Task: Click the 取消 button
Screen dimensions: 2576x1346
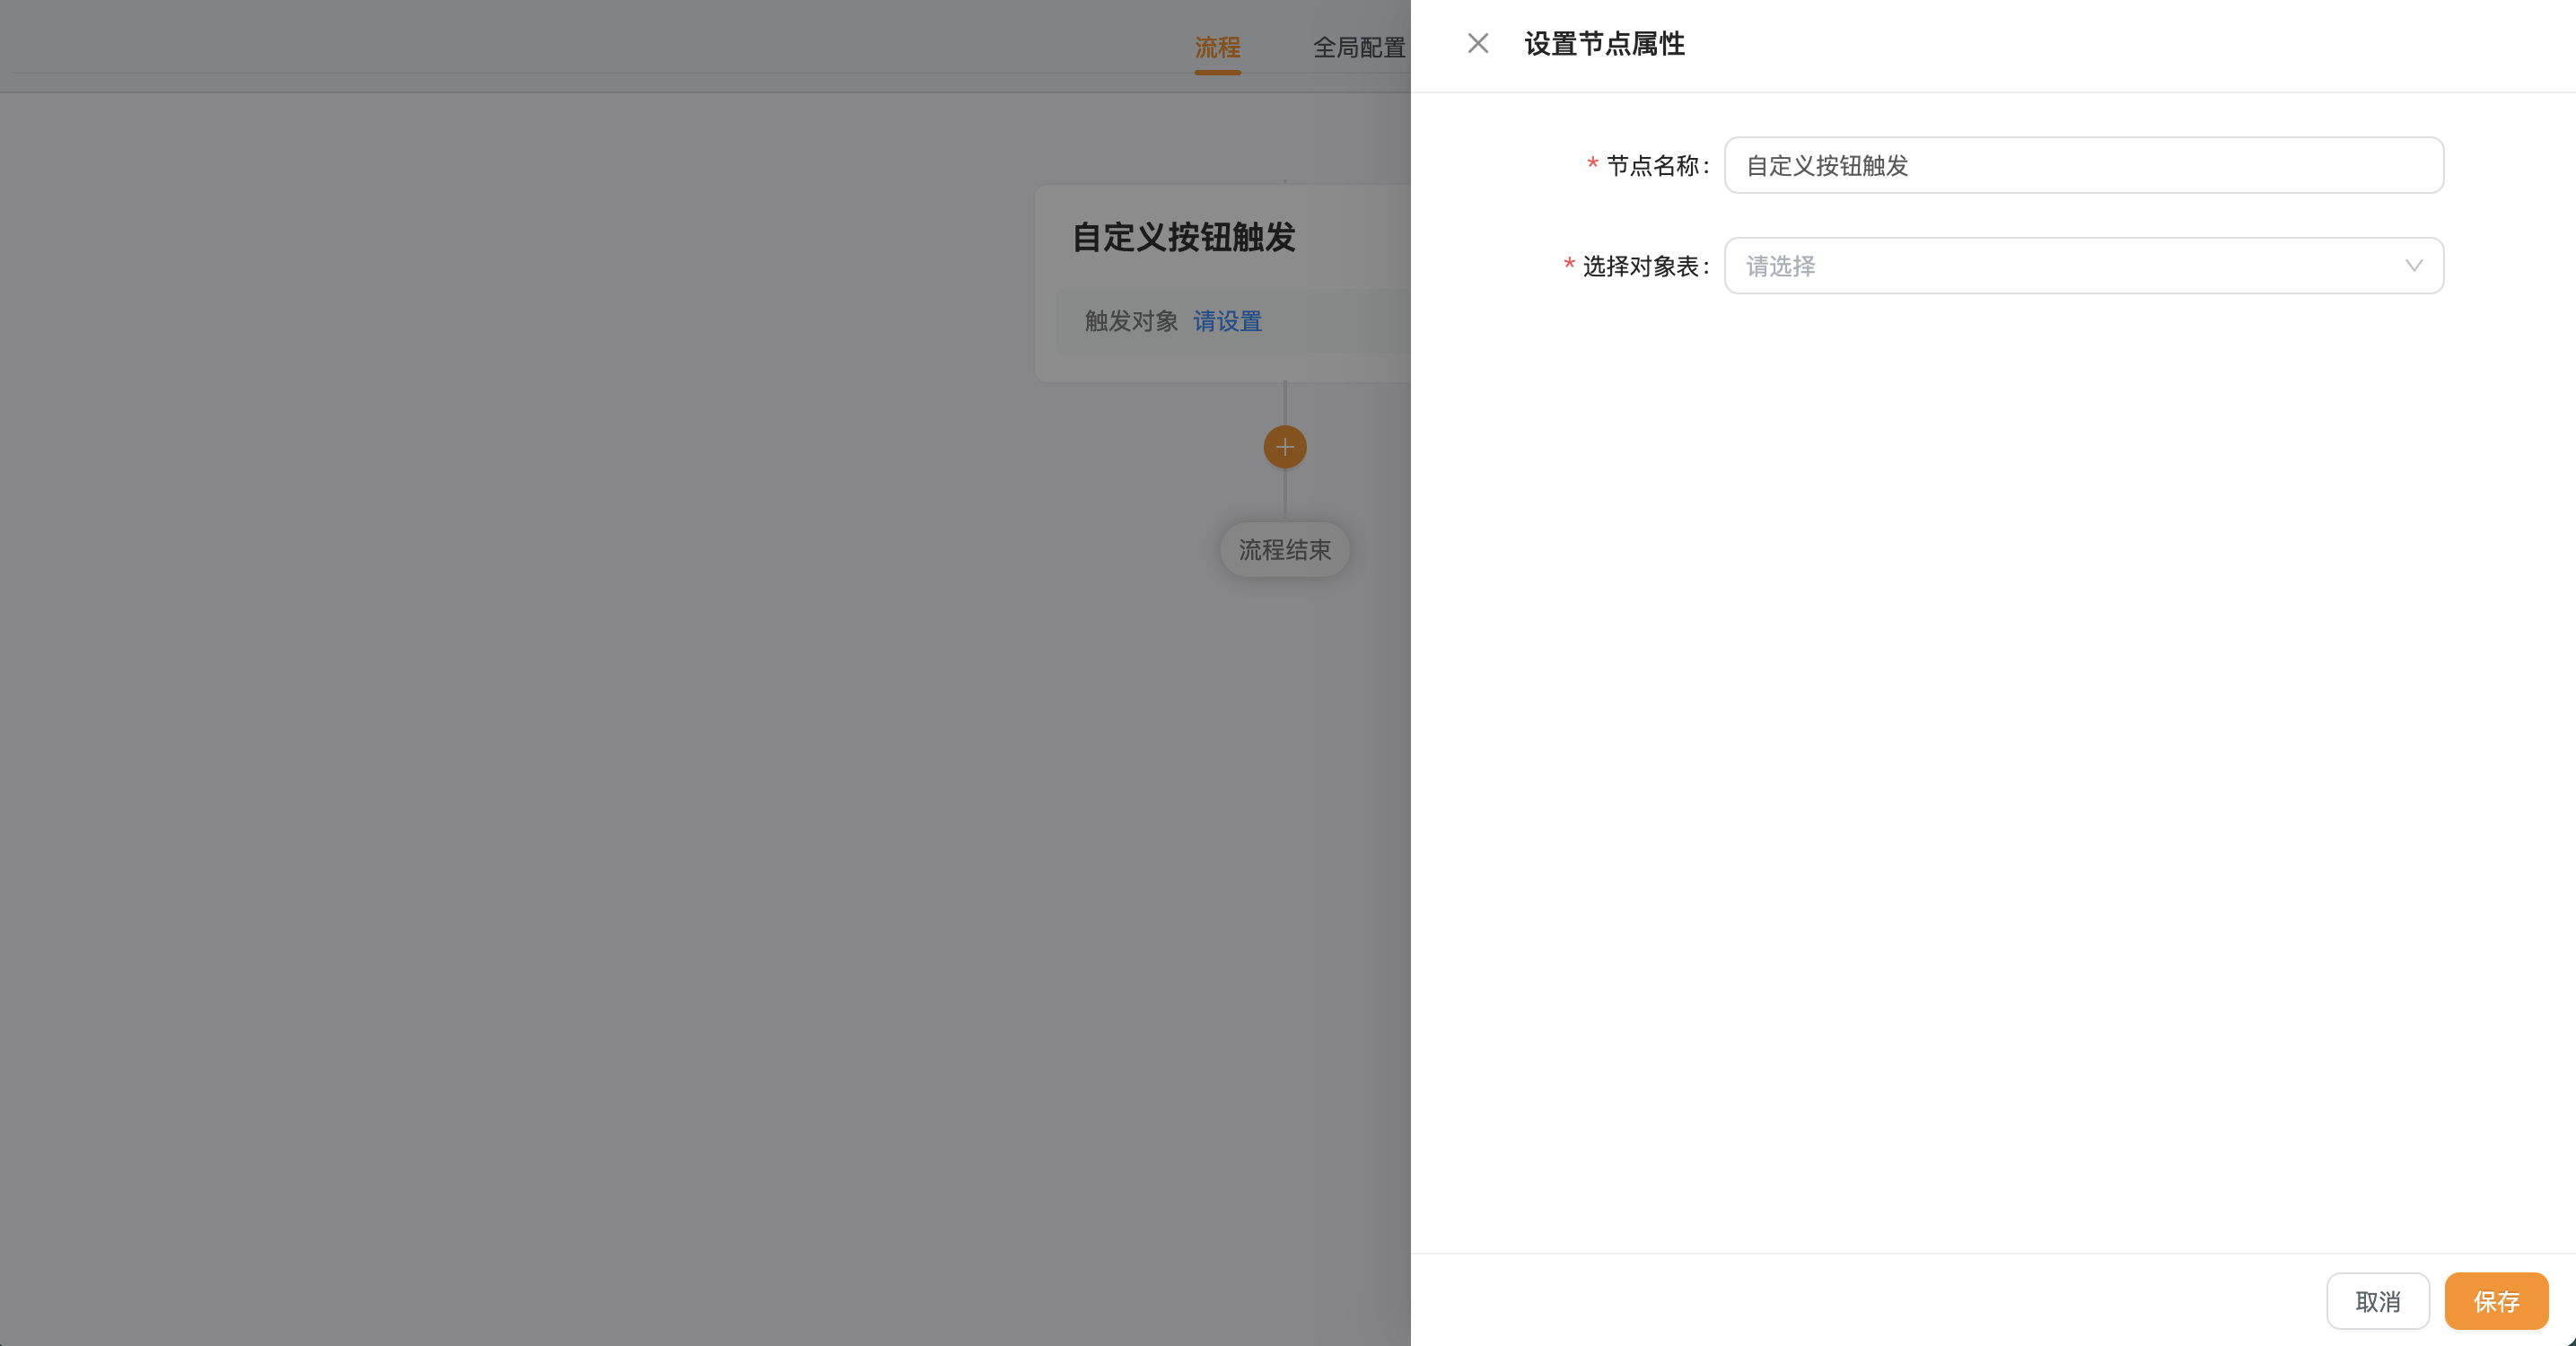Action: coord(2377,1300)
